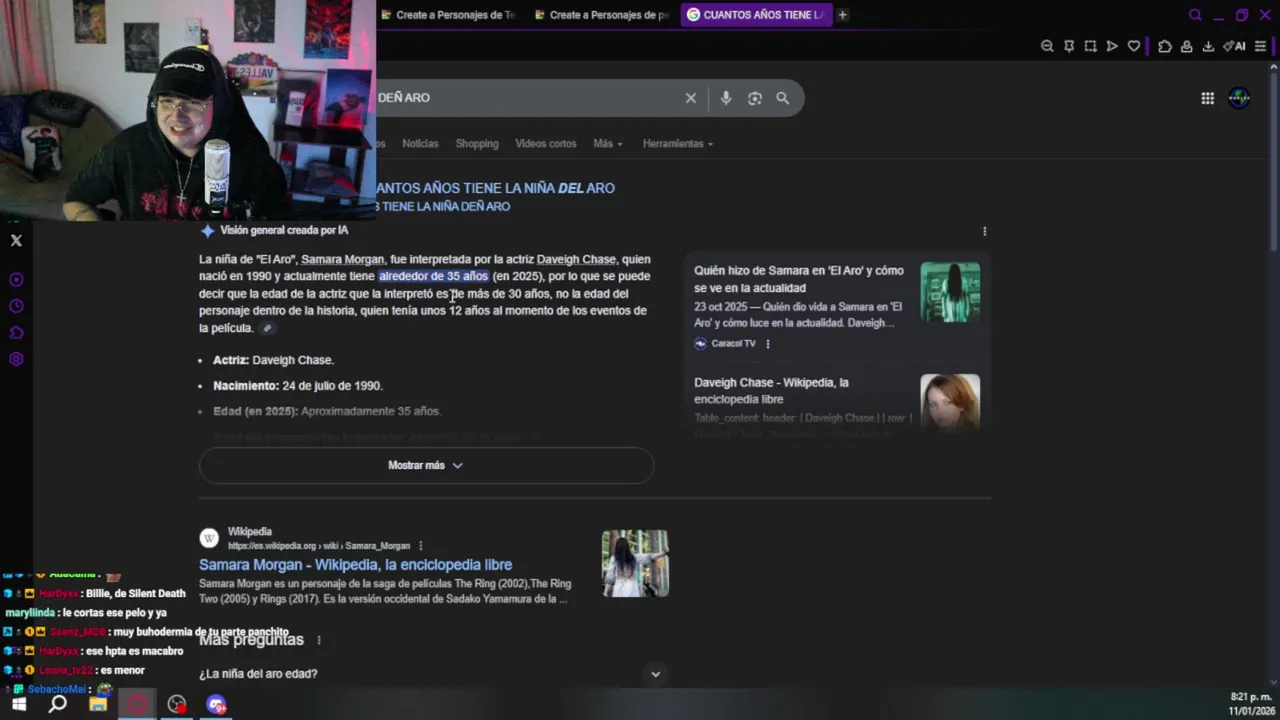Image resolution: width=1280 pixels, height=720 pixels.
Task: Click the profile account icon in toolbar
Action: tap(1186, 46)
